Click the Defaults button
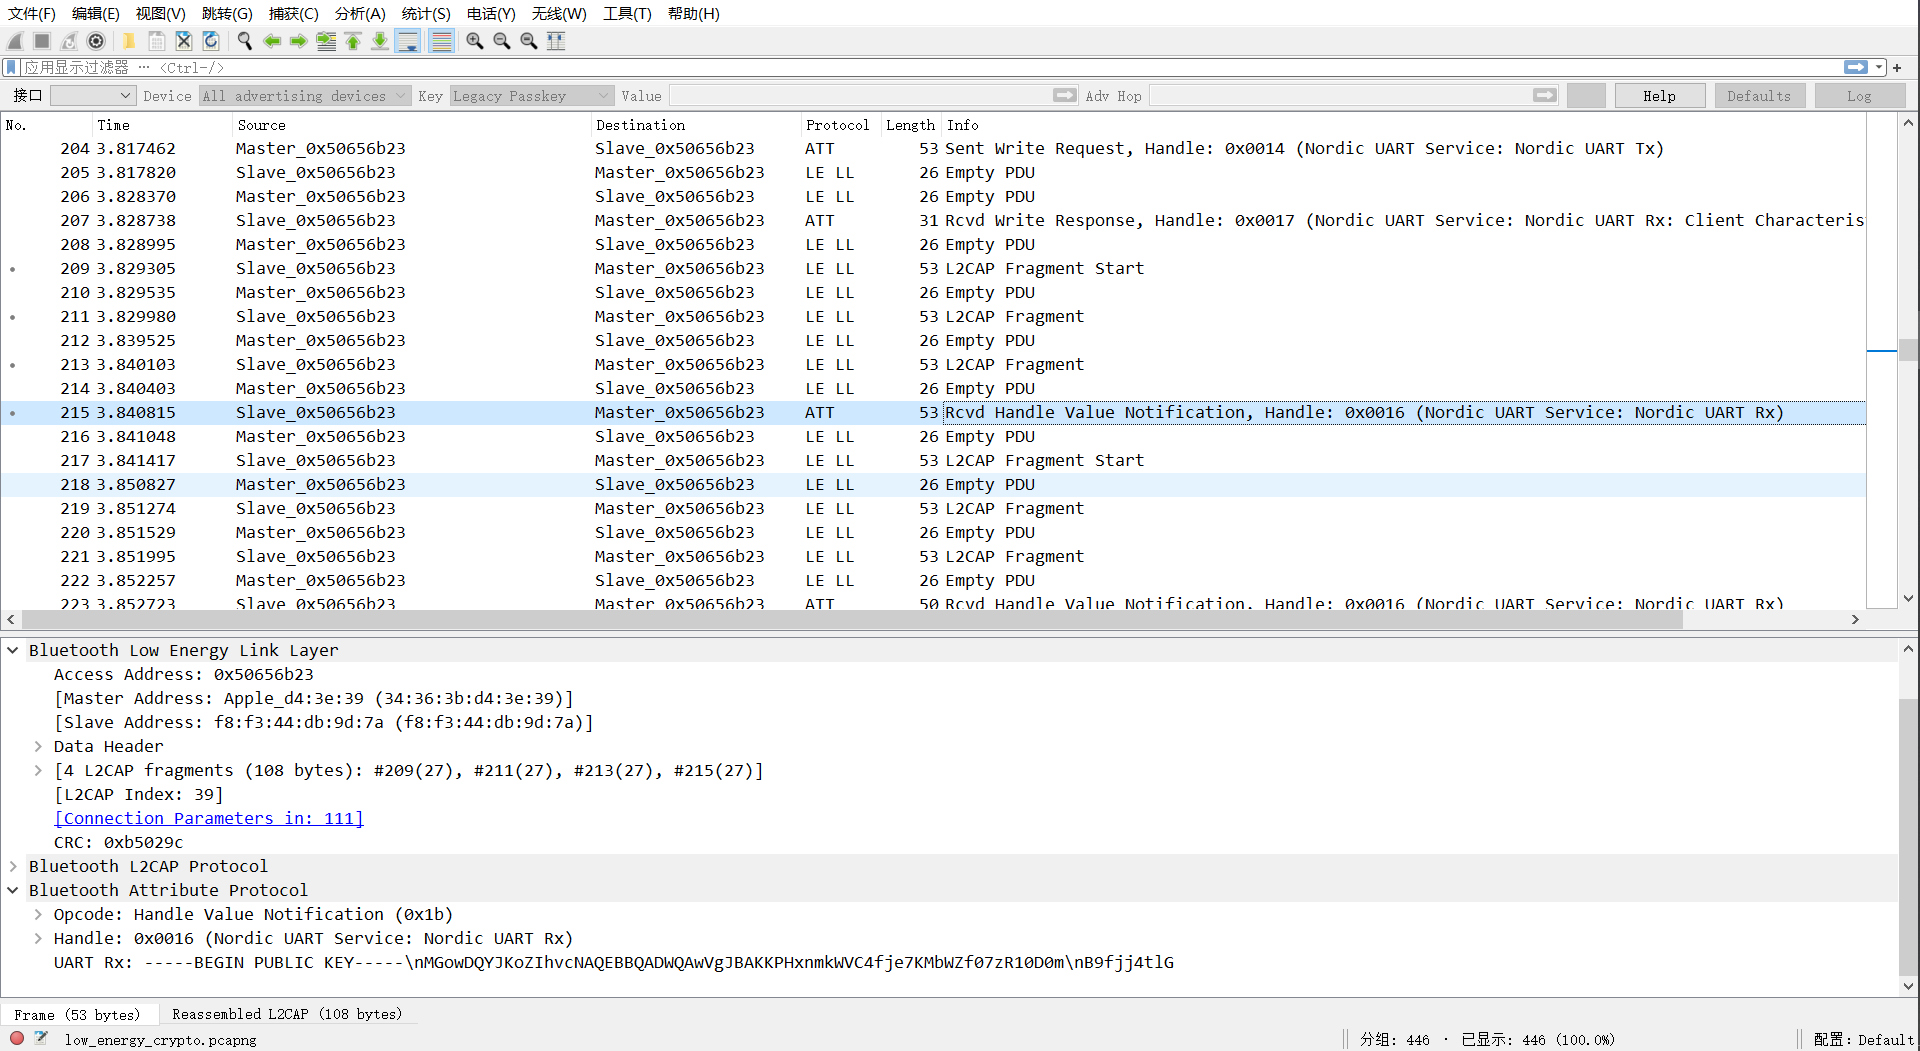Image resolution: width=1920 pixels, height=1051 pixels. 1759,96
